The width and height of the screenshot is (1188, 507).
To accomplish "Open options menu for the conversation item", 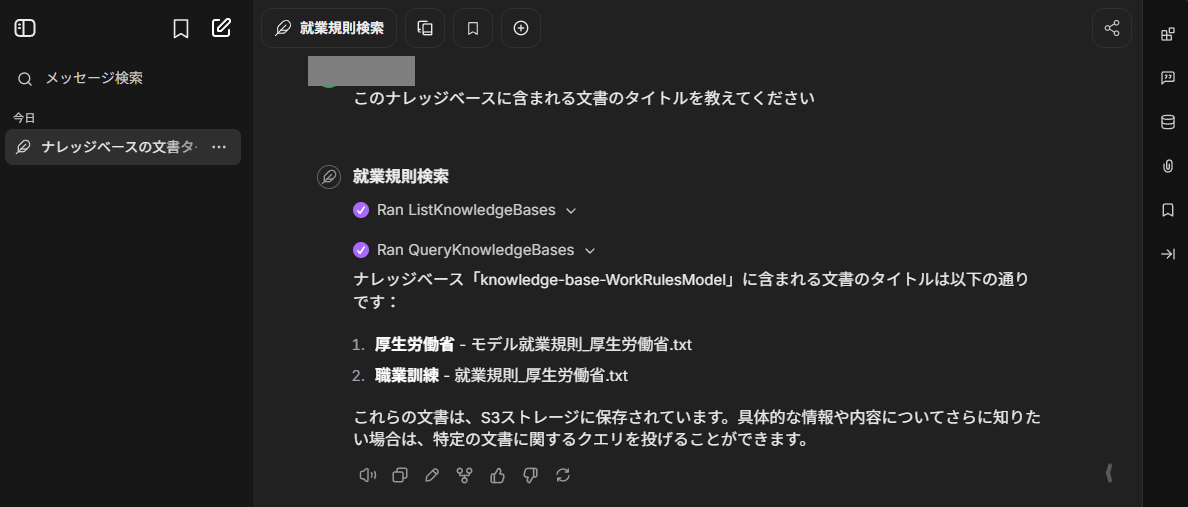I will coord(219,147).
